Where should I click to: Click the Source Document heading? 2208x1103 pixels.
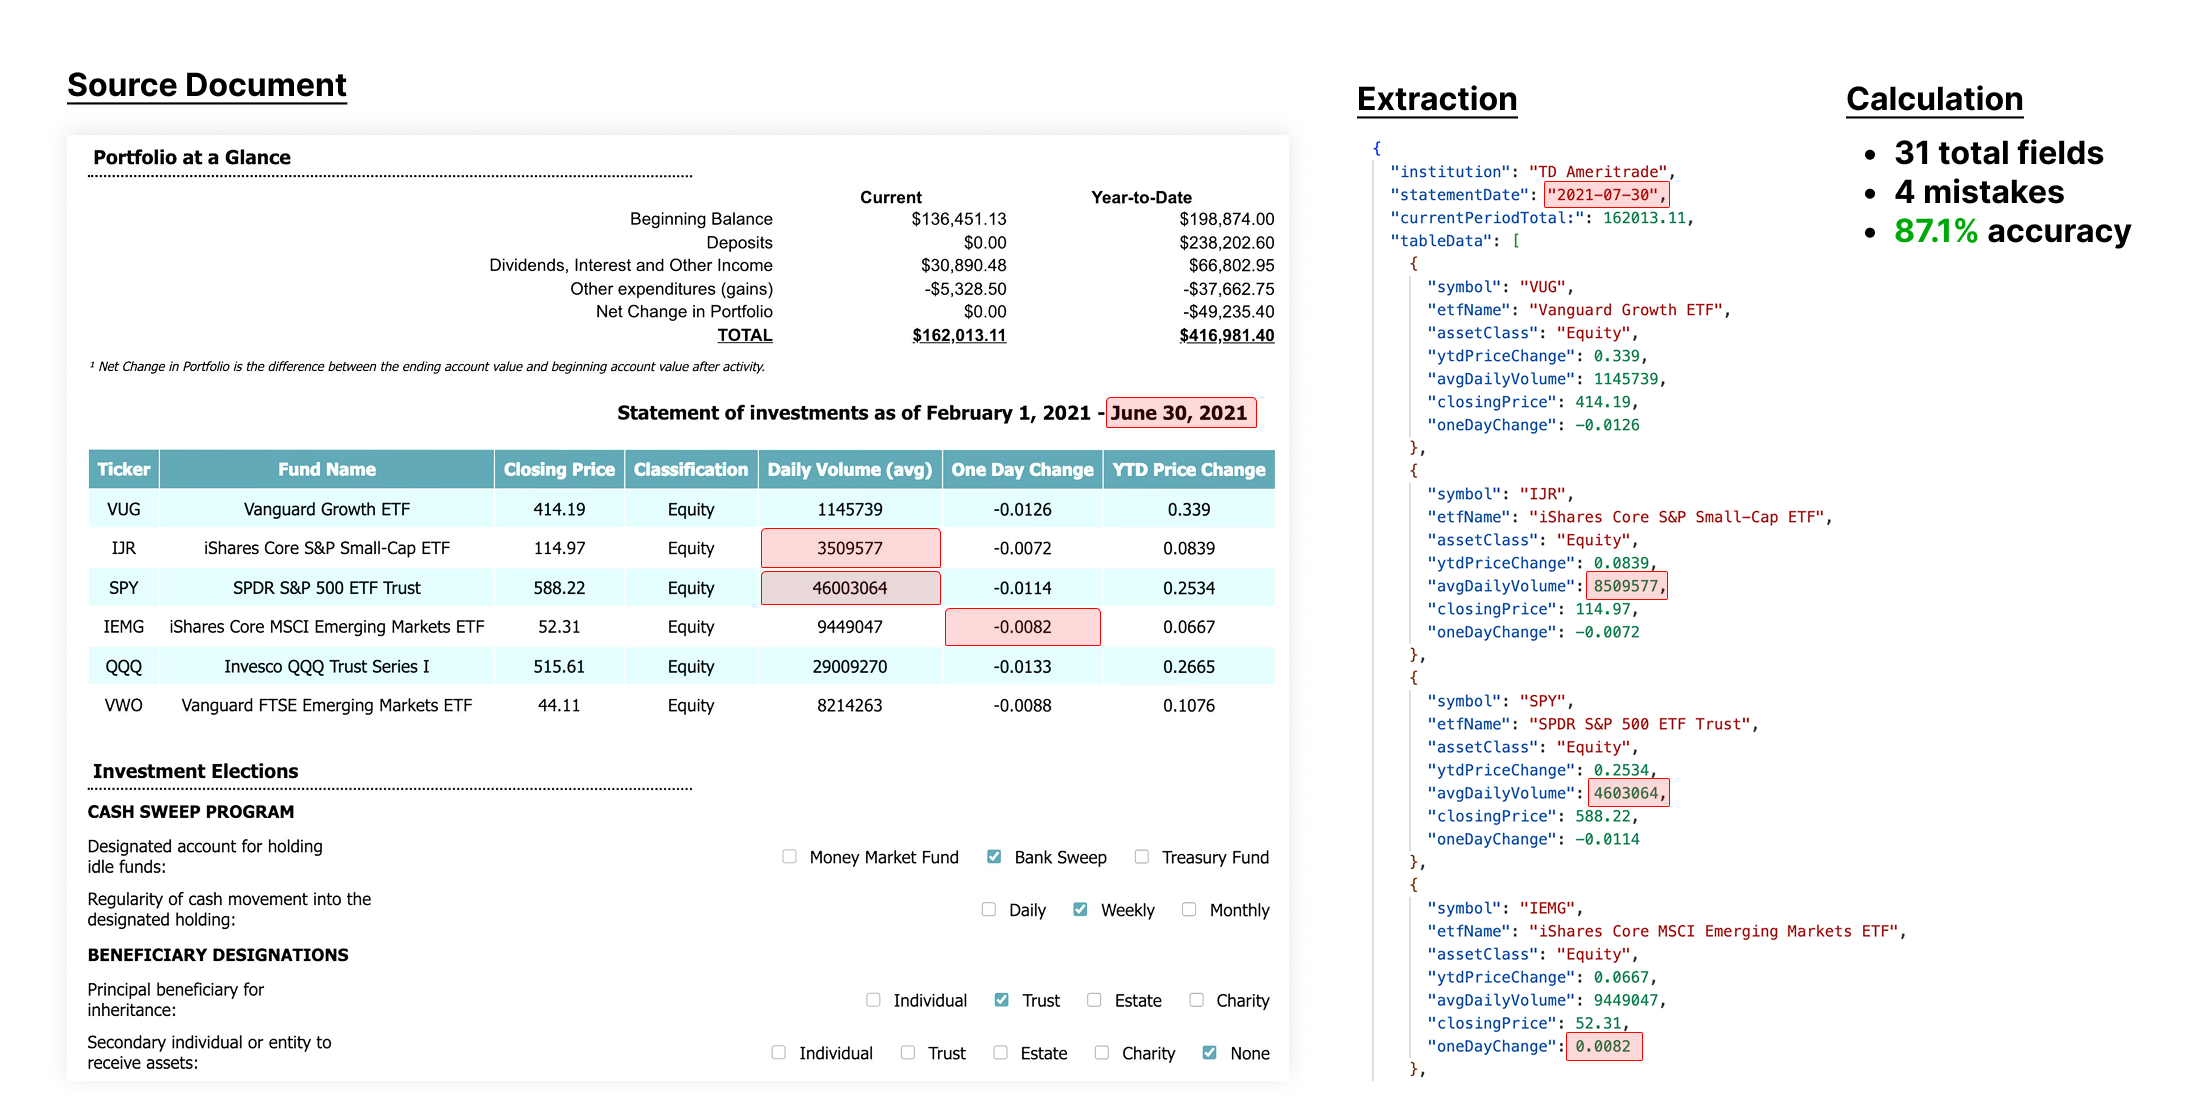207,86
